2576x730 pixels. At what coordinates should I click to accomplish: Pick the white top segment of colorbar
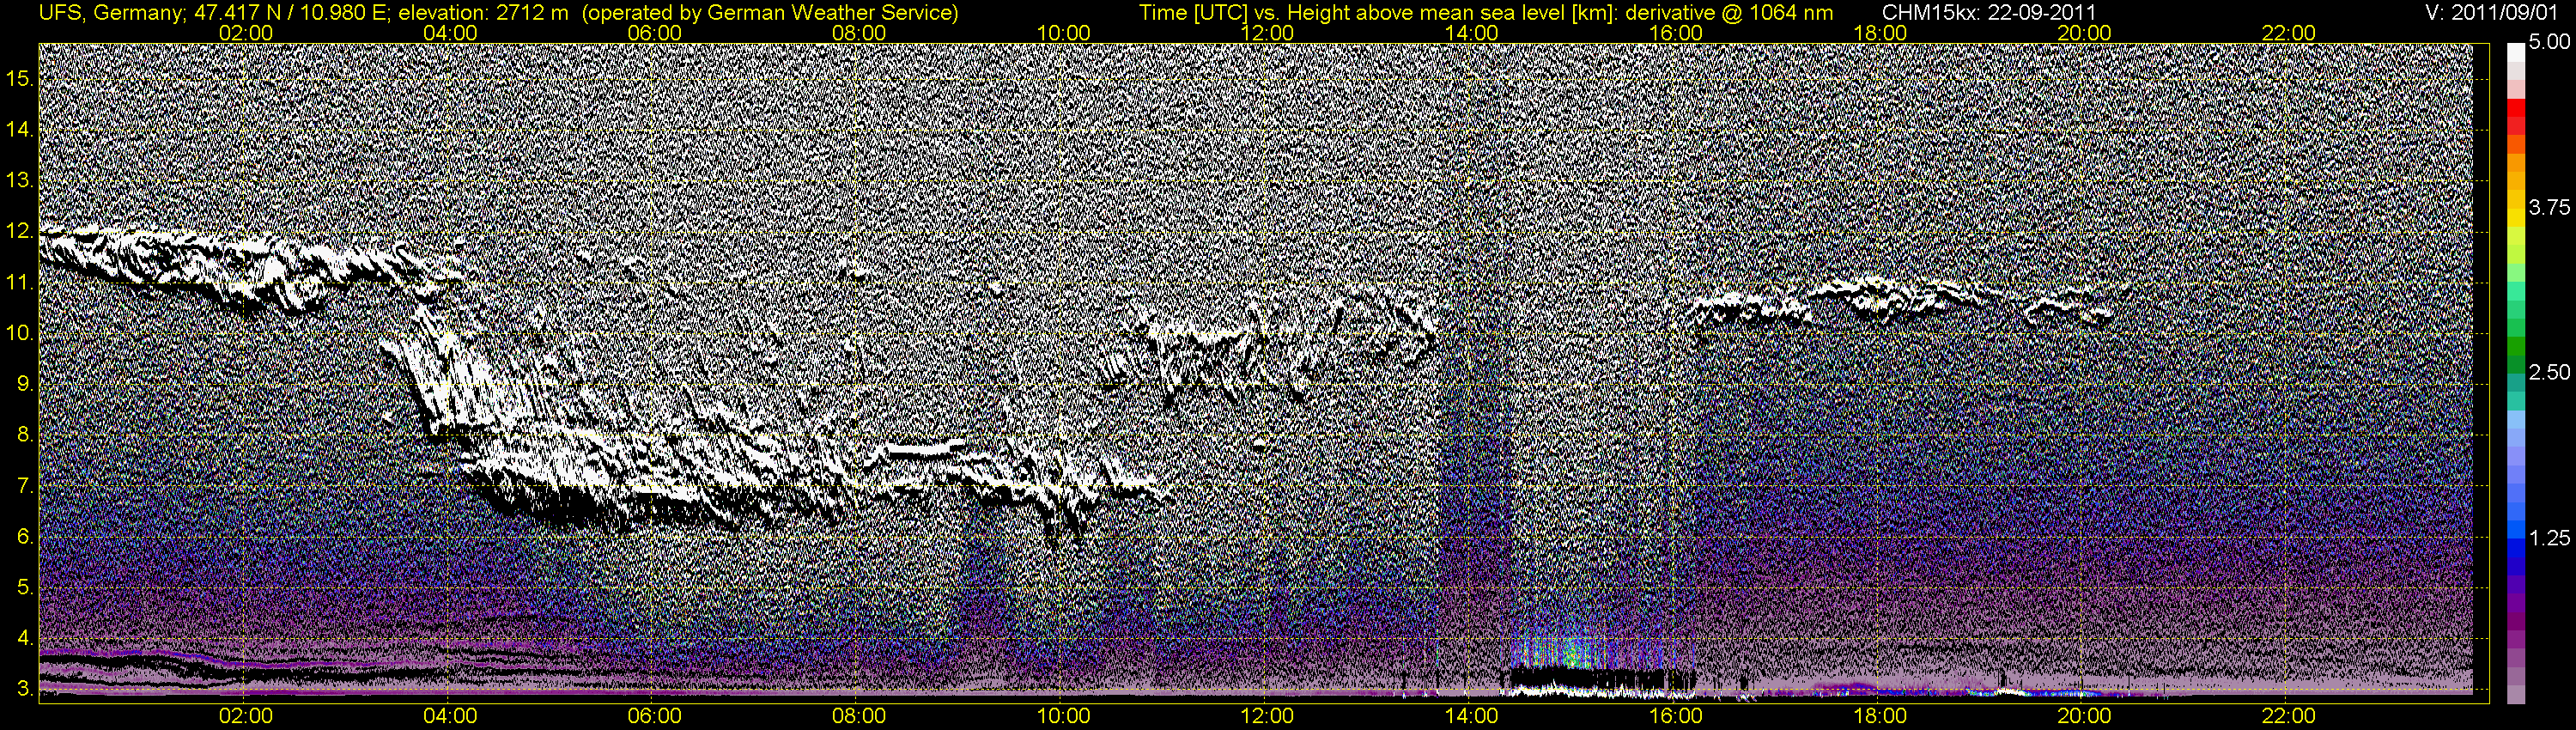(x=2515, y=52)
